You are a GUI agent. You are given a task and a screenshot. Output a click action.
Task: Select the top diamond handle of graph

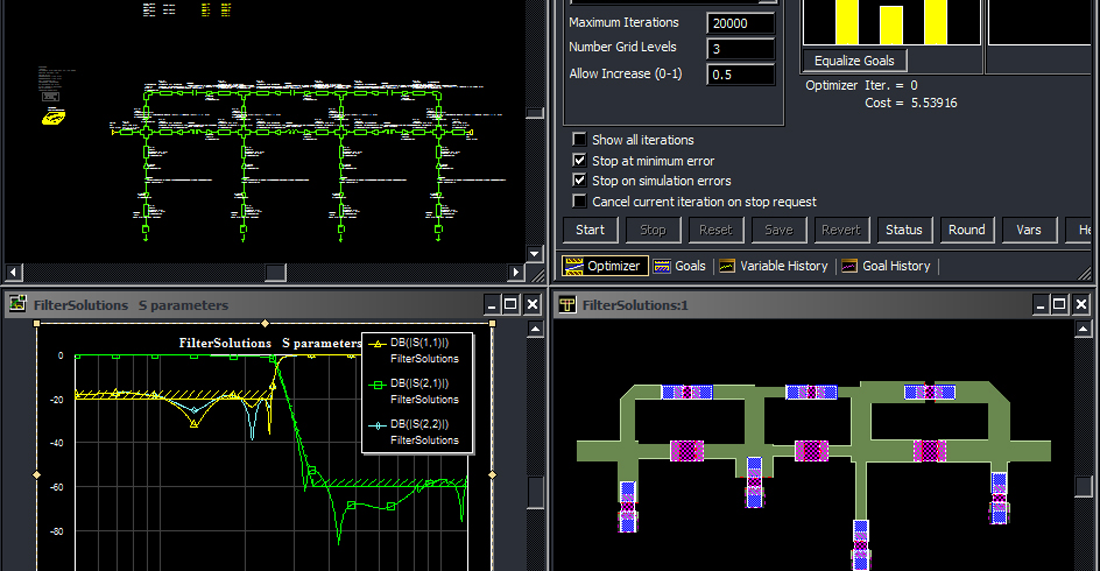coord(264,323)
